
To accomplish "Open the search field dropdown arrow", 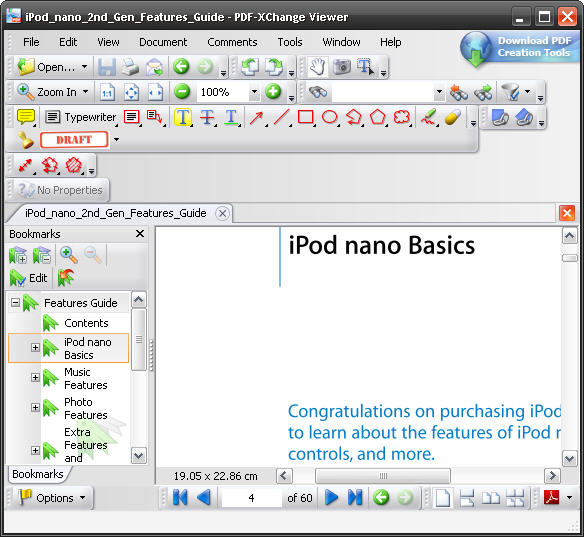I will click(439, 92).
